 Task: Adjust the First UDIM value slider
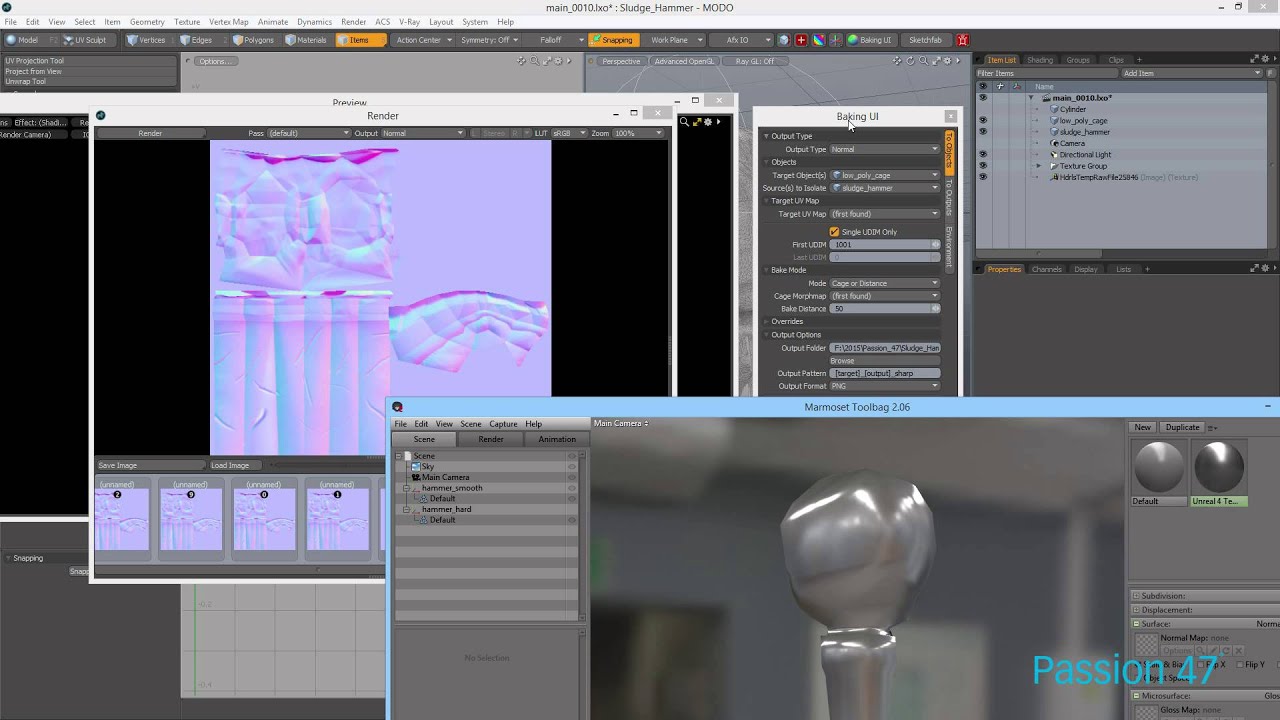pyautogui.click(x=885, y=244)
